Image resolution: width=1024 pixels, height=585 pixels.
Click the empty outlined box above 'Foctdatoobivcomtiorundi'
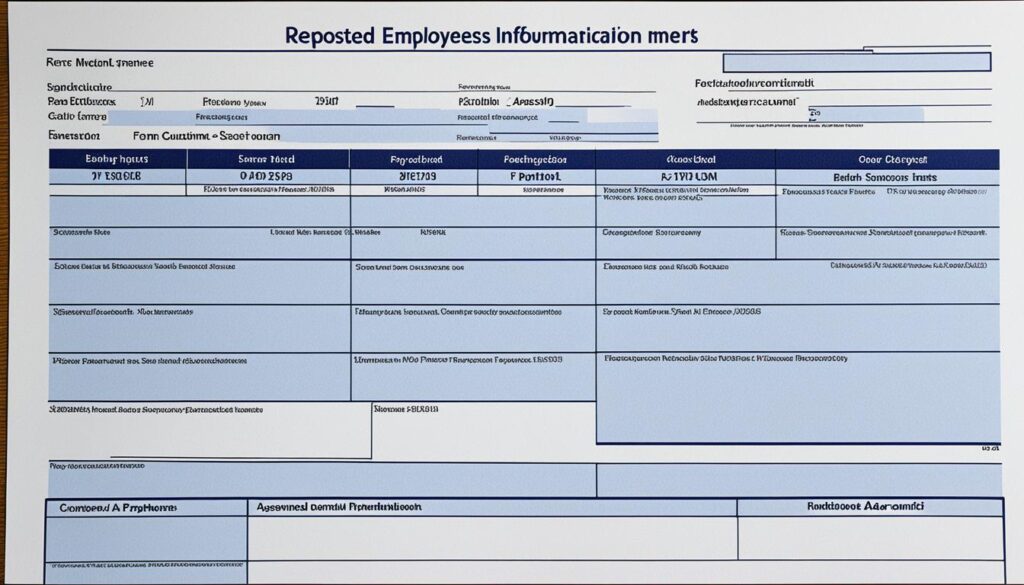point(857,63)
